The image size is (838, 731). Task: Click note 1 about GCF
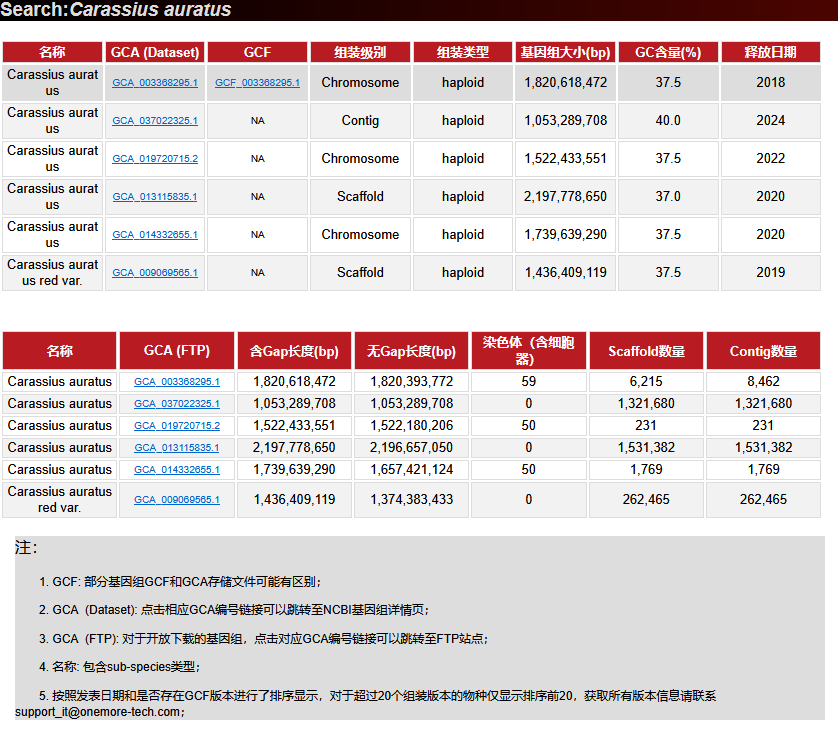click(x=180, y=582)
